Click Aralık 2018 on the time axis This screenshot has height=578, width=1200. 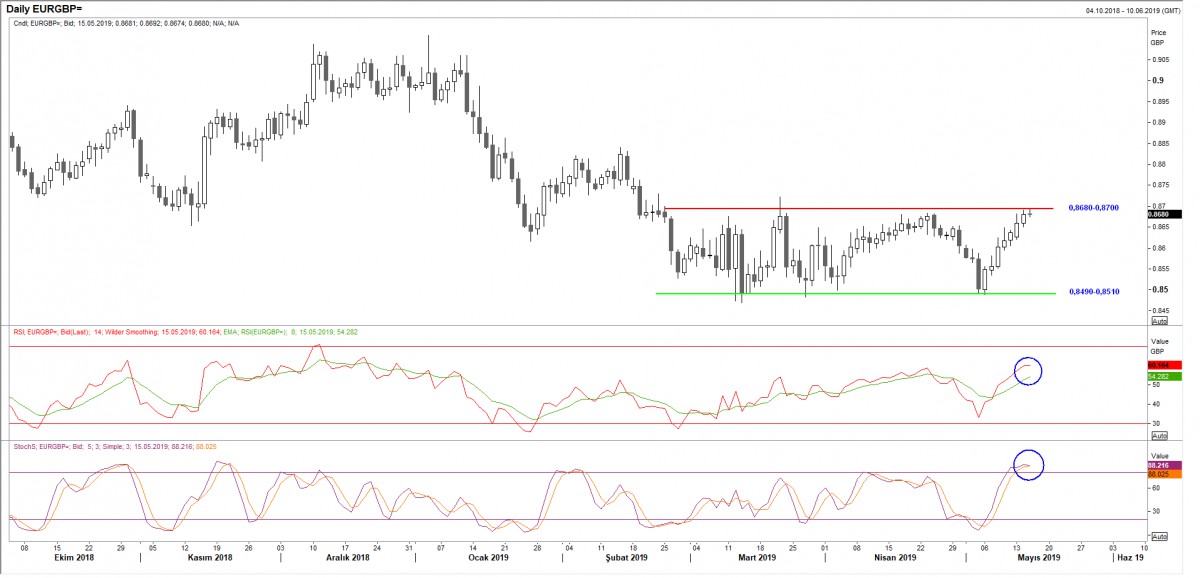(x=346, y=558)
